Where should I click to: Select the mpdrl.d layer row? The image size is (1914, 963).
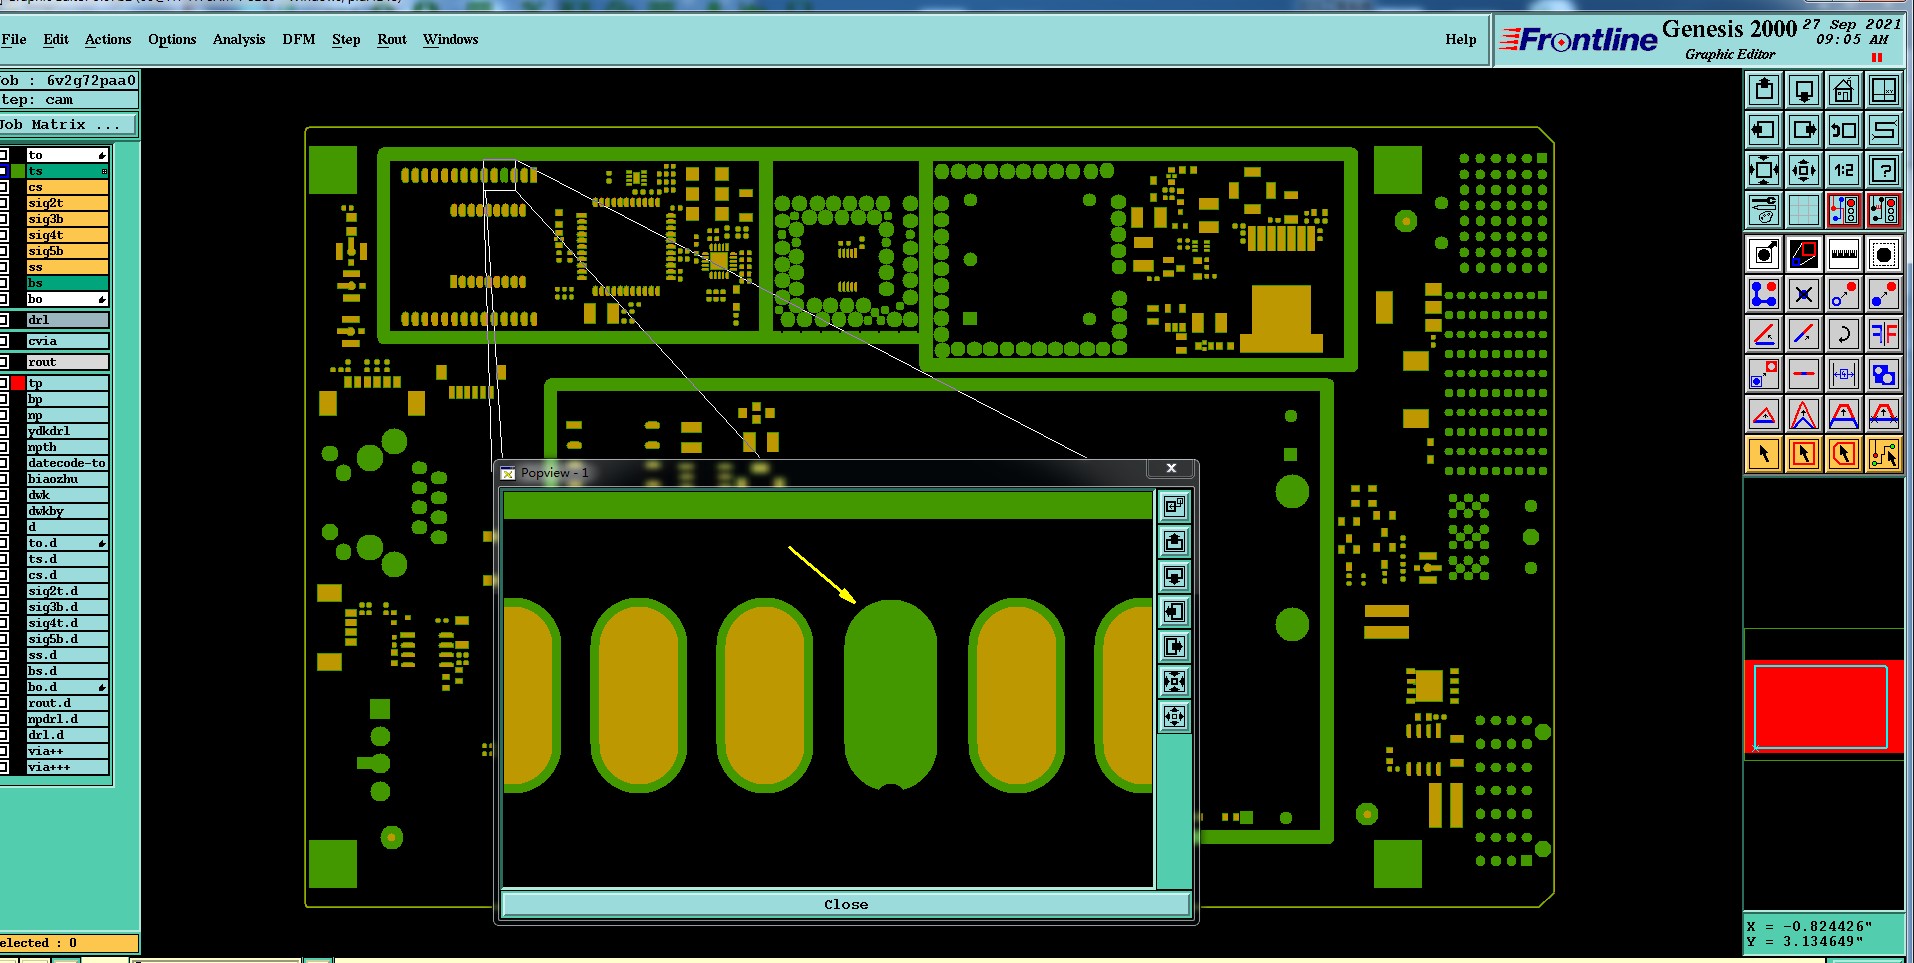(68, 719)
